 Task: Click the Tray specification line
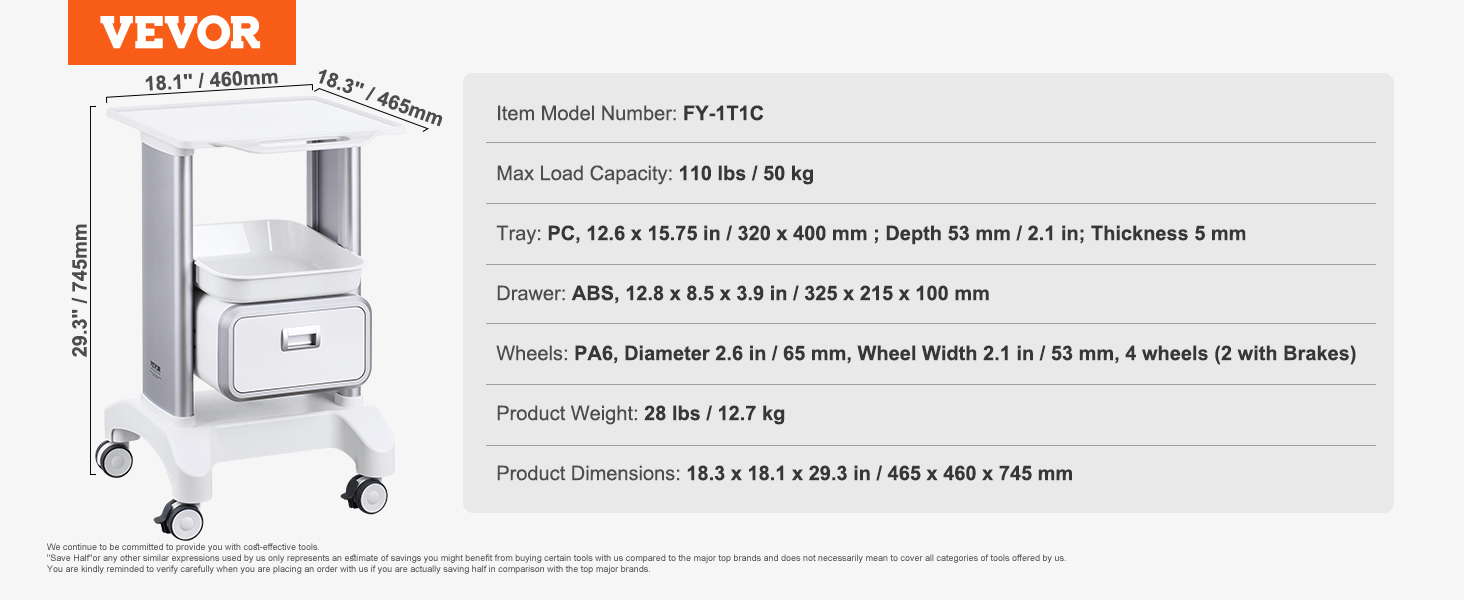click(871, 234)
